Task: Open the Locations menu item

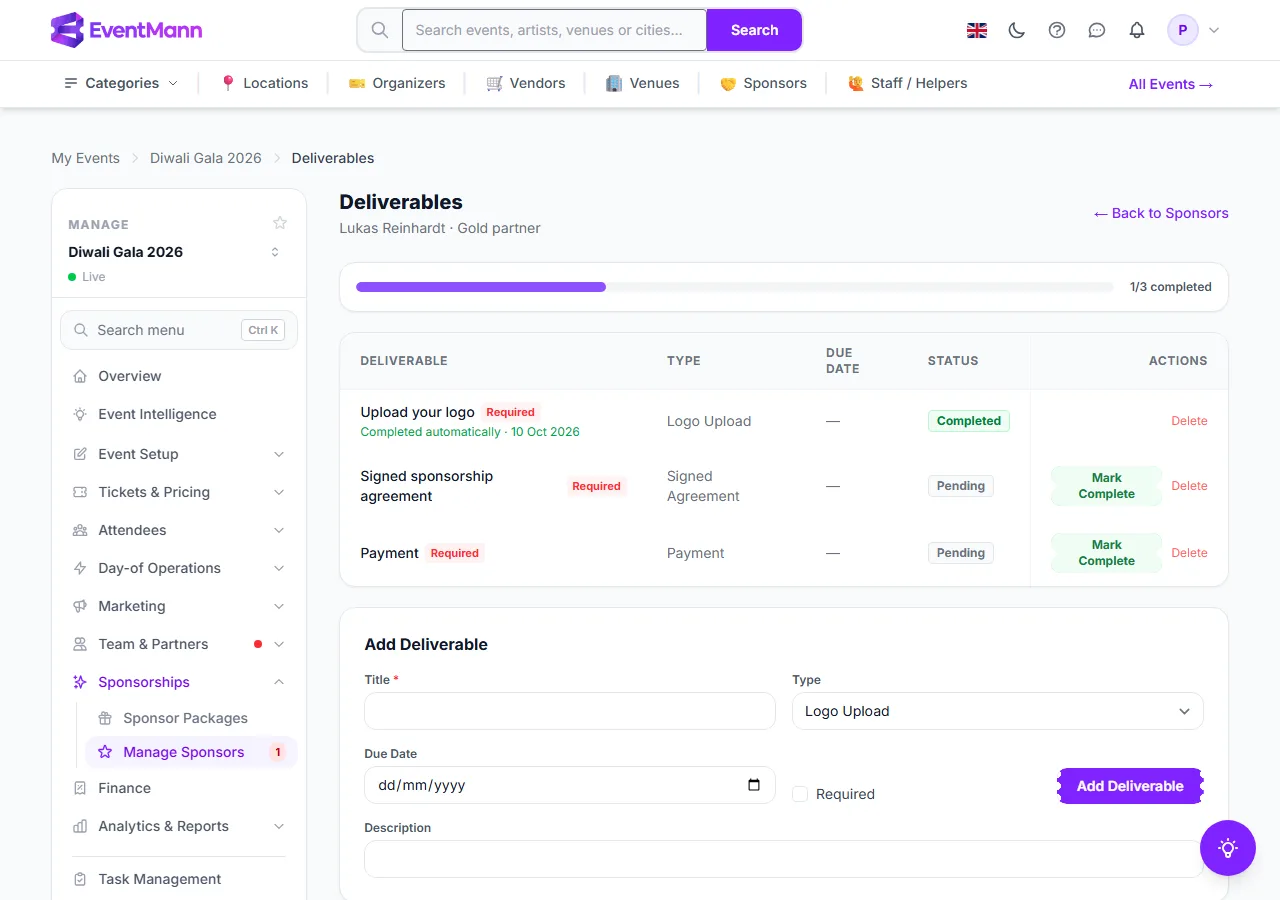Action: [x=264, y=83]
